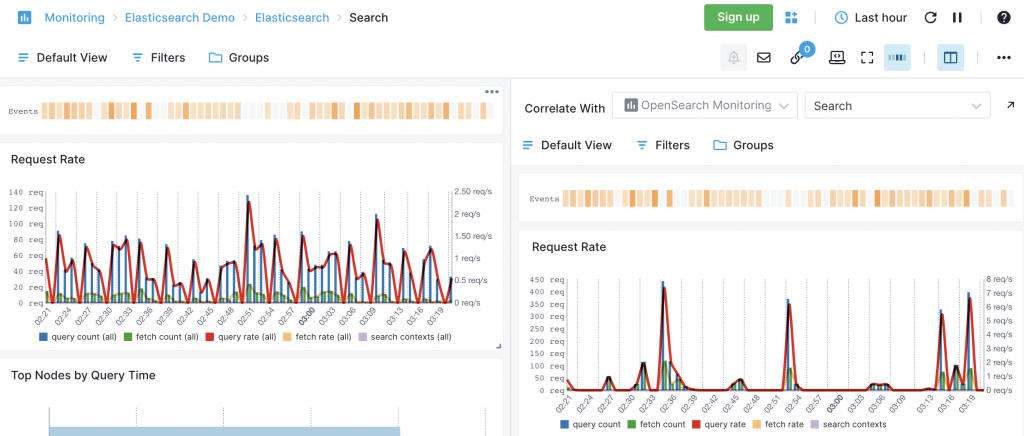Toggle the events timeline bar button

click(897, 57)
